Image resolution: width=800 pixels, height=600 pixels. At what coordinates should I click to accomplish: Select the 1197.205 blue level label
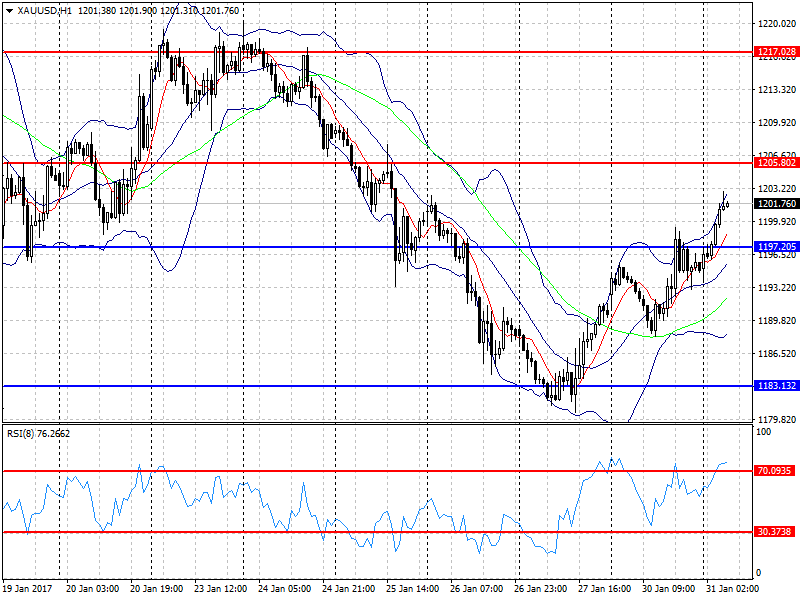click(776, 247)
